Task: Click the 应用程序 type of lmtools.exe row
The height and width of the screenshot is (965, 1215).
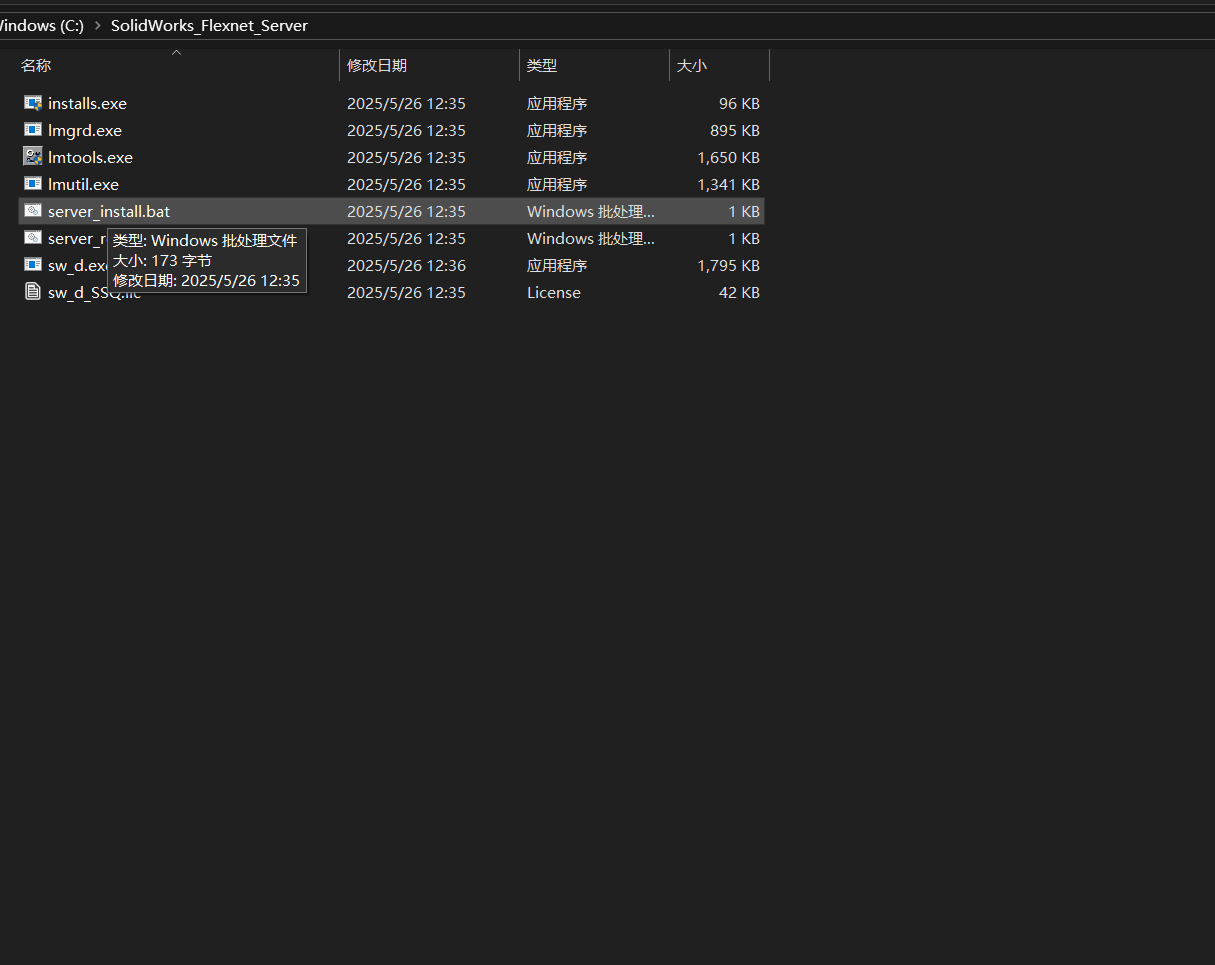Action: [557, 157]
